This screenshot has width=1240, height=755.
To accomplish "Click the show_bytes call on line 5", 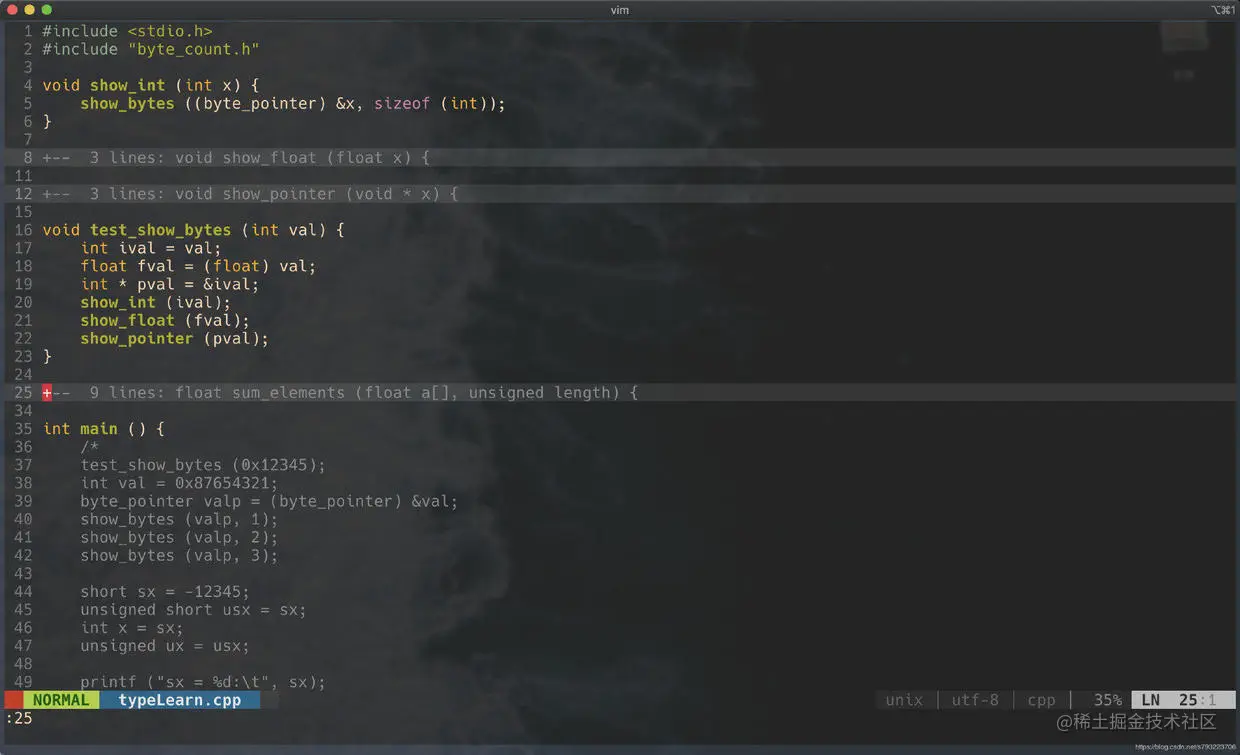I will click(x=127, y=103).
